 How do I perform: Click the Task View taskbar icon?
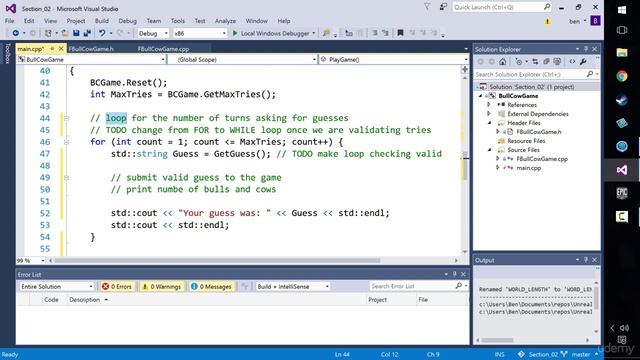click(622, 30)
